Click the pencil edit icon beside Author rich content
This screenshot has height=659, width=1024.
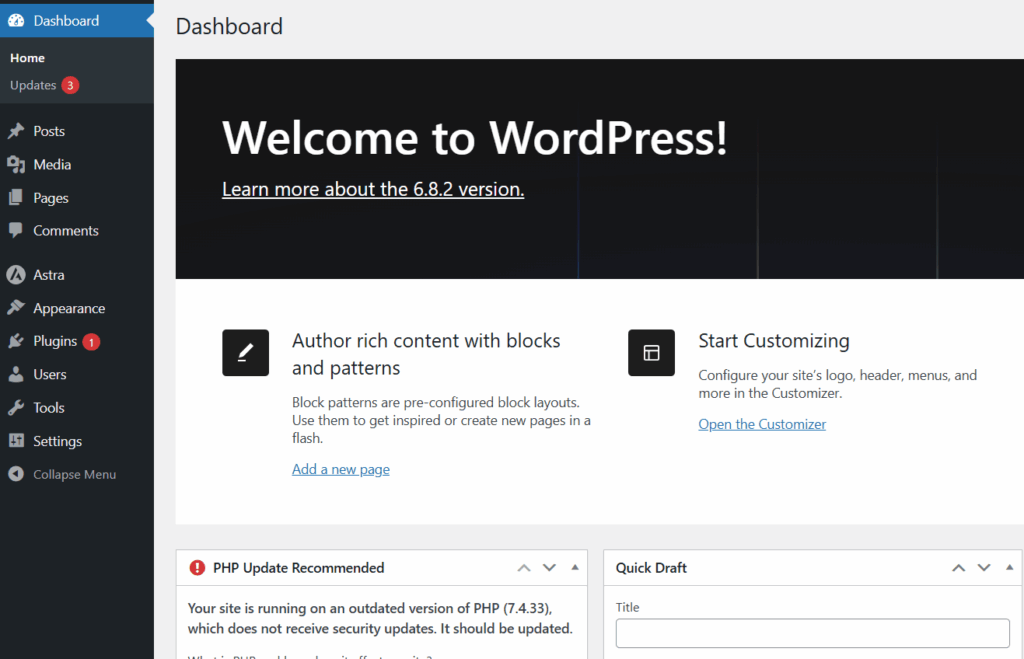click(x=246, y=353)
